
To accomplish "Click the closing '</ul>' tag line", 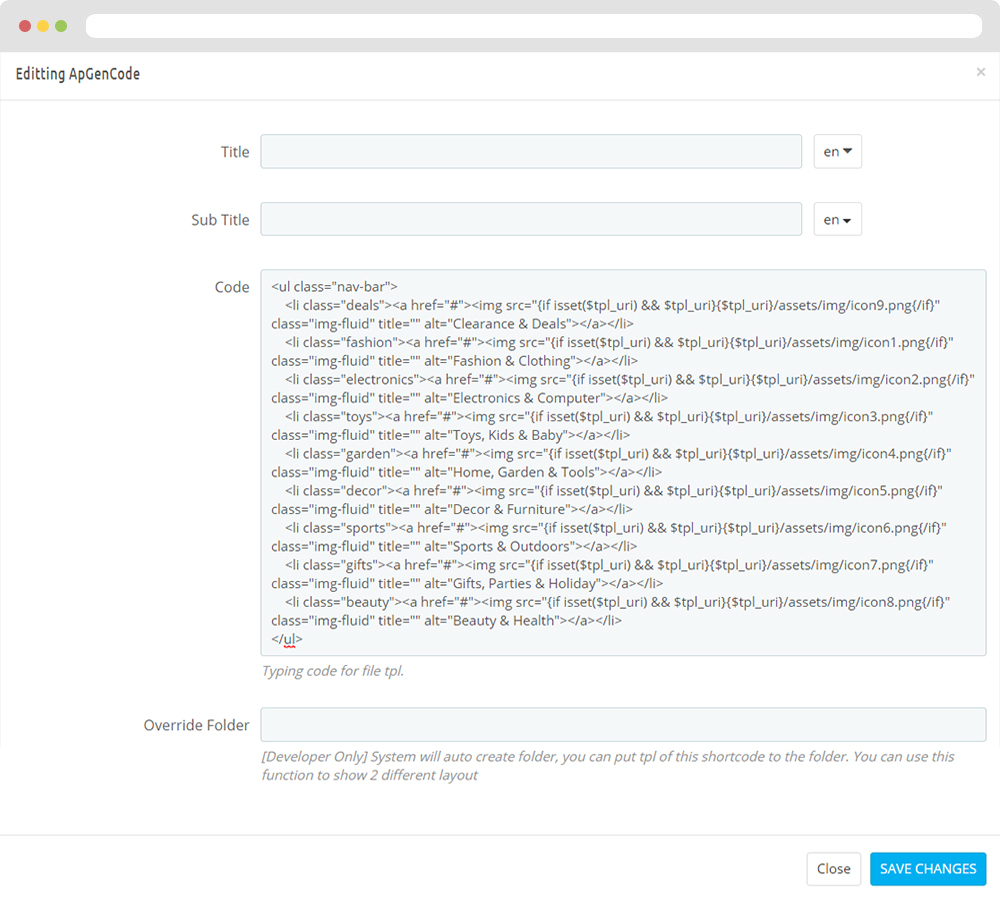I will [287, 638].
